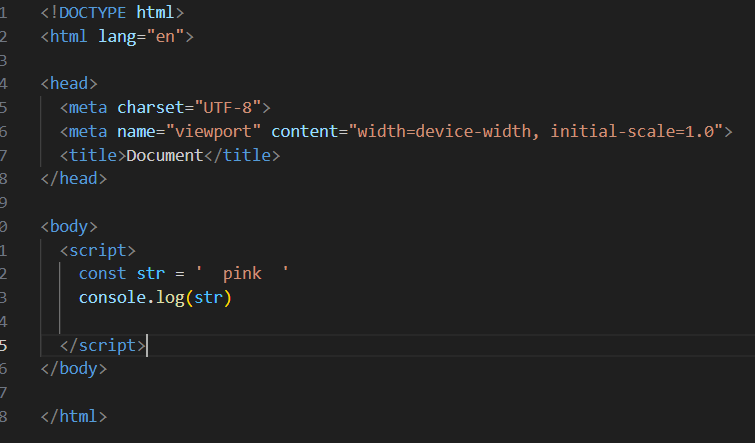This screenshot has width=755, height=443.
Task: Click the const keyword
Action: pos(102,274)
